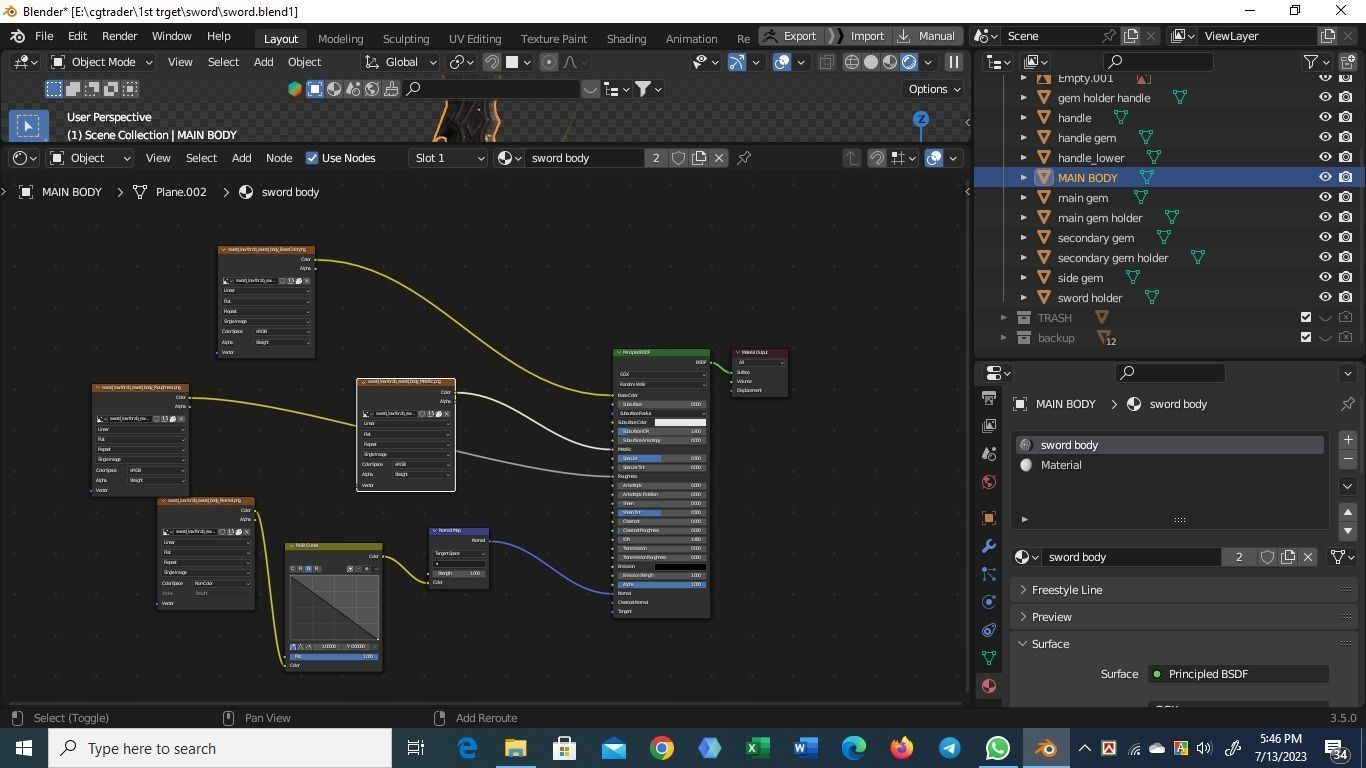Hide handle gem with eye icon
1366x768 pixels.
pyautogui.click(x=1325, y=138)
